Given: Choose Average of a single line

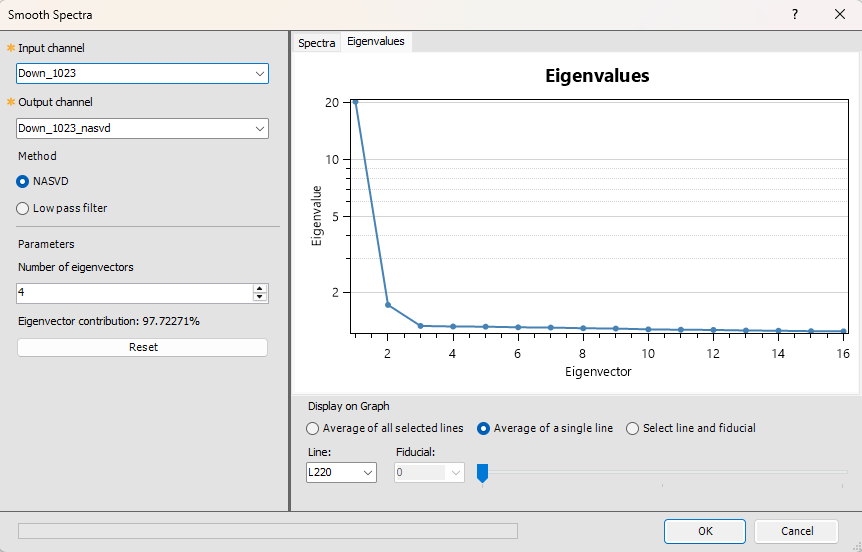Looking at the screenshot, I should [484, 428].
